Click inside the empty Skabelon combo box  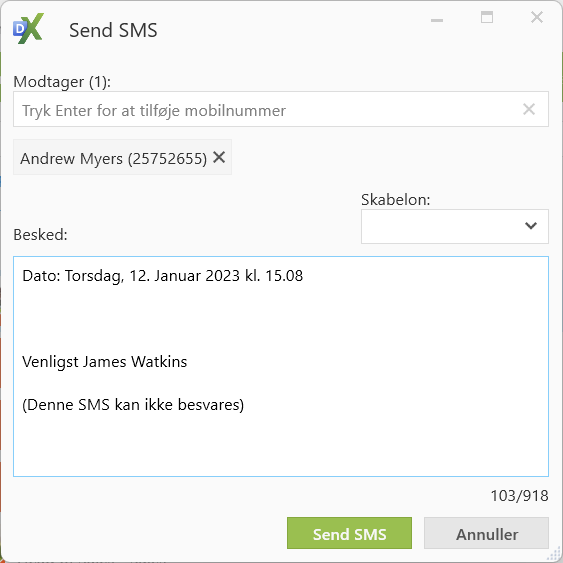tap(441, 227)
